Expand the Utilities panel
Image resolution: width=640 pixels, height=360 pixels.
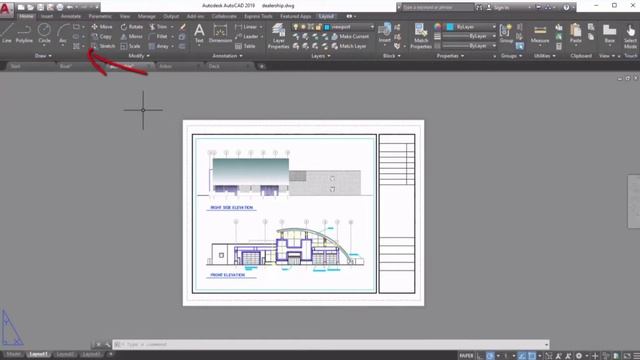click(x=544, y=56)
